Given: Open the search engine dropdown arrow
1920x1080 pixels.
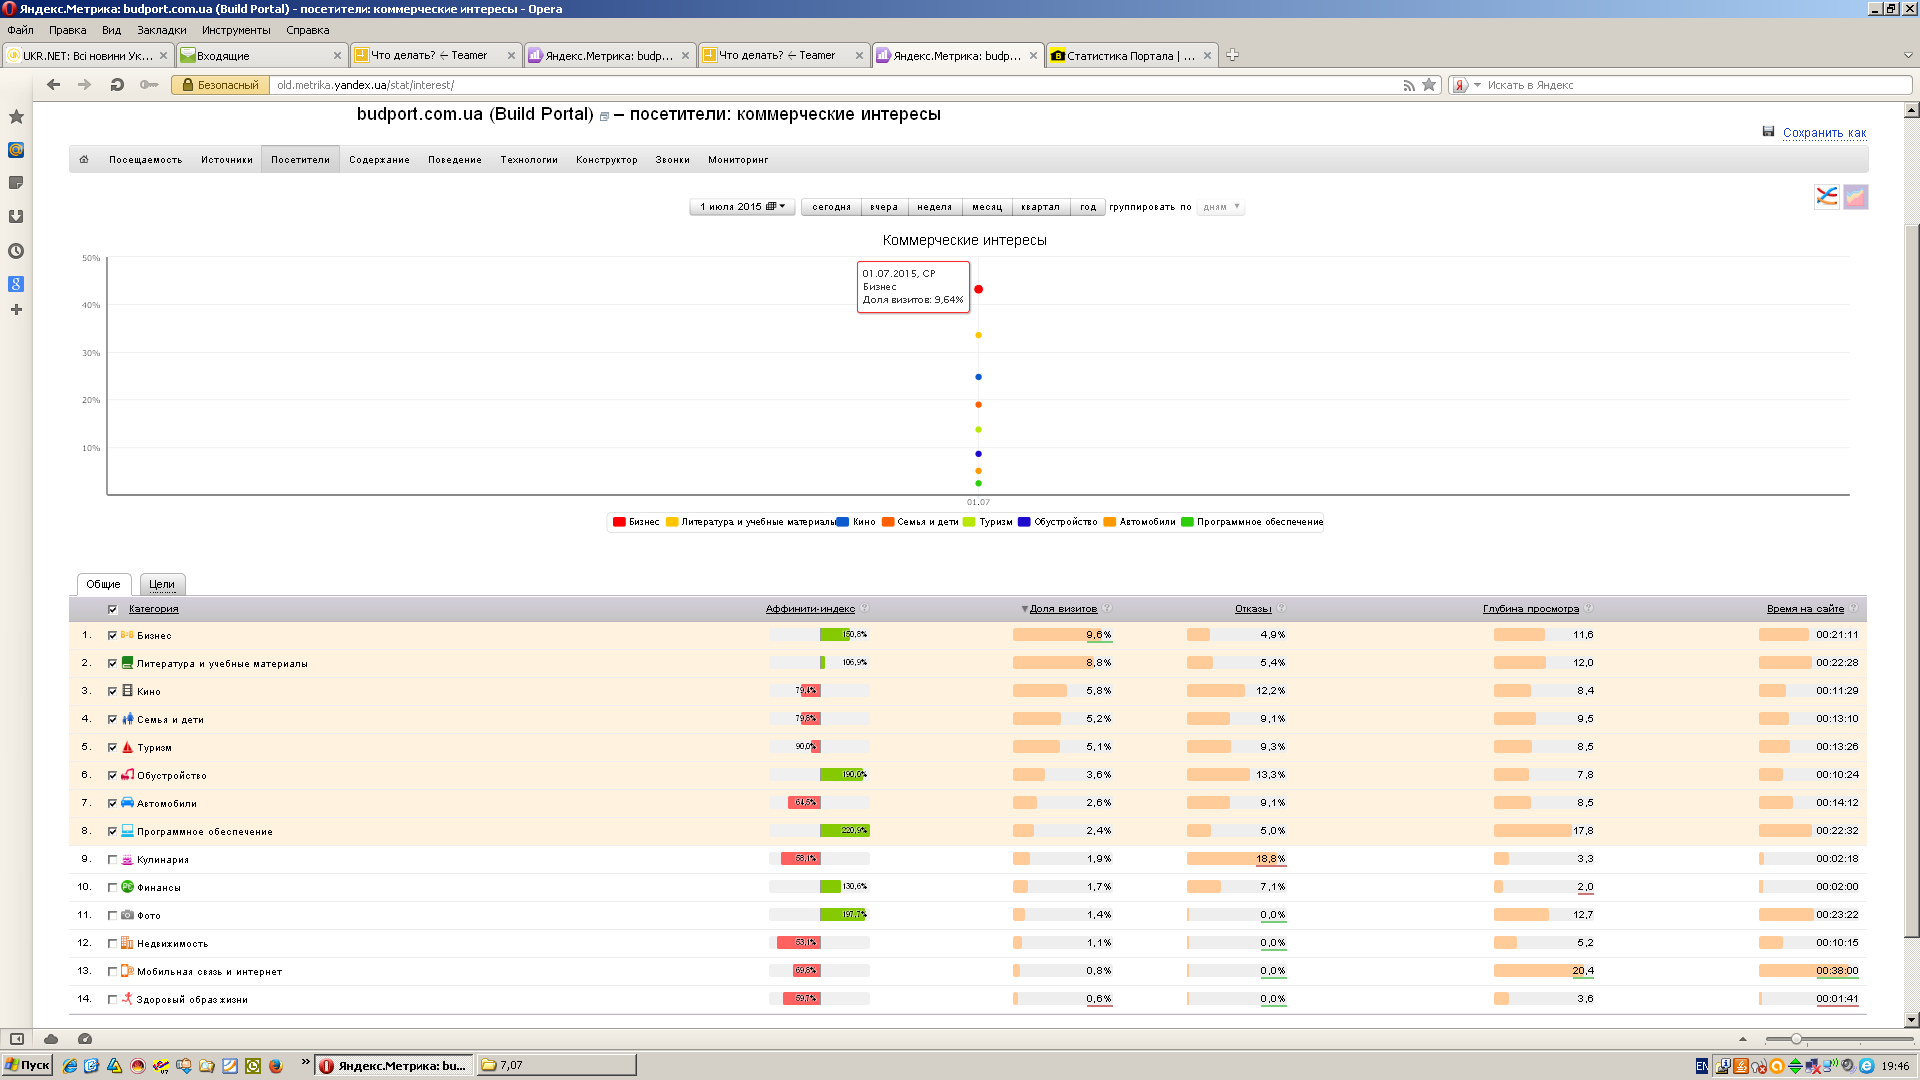Looking at the screenshot, I should point(1477,85).
